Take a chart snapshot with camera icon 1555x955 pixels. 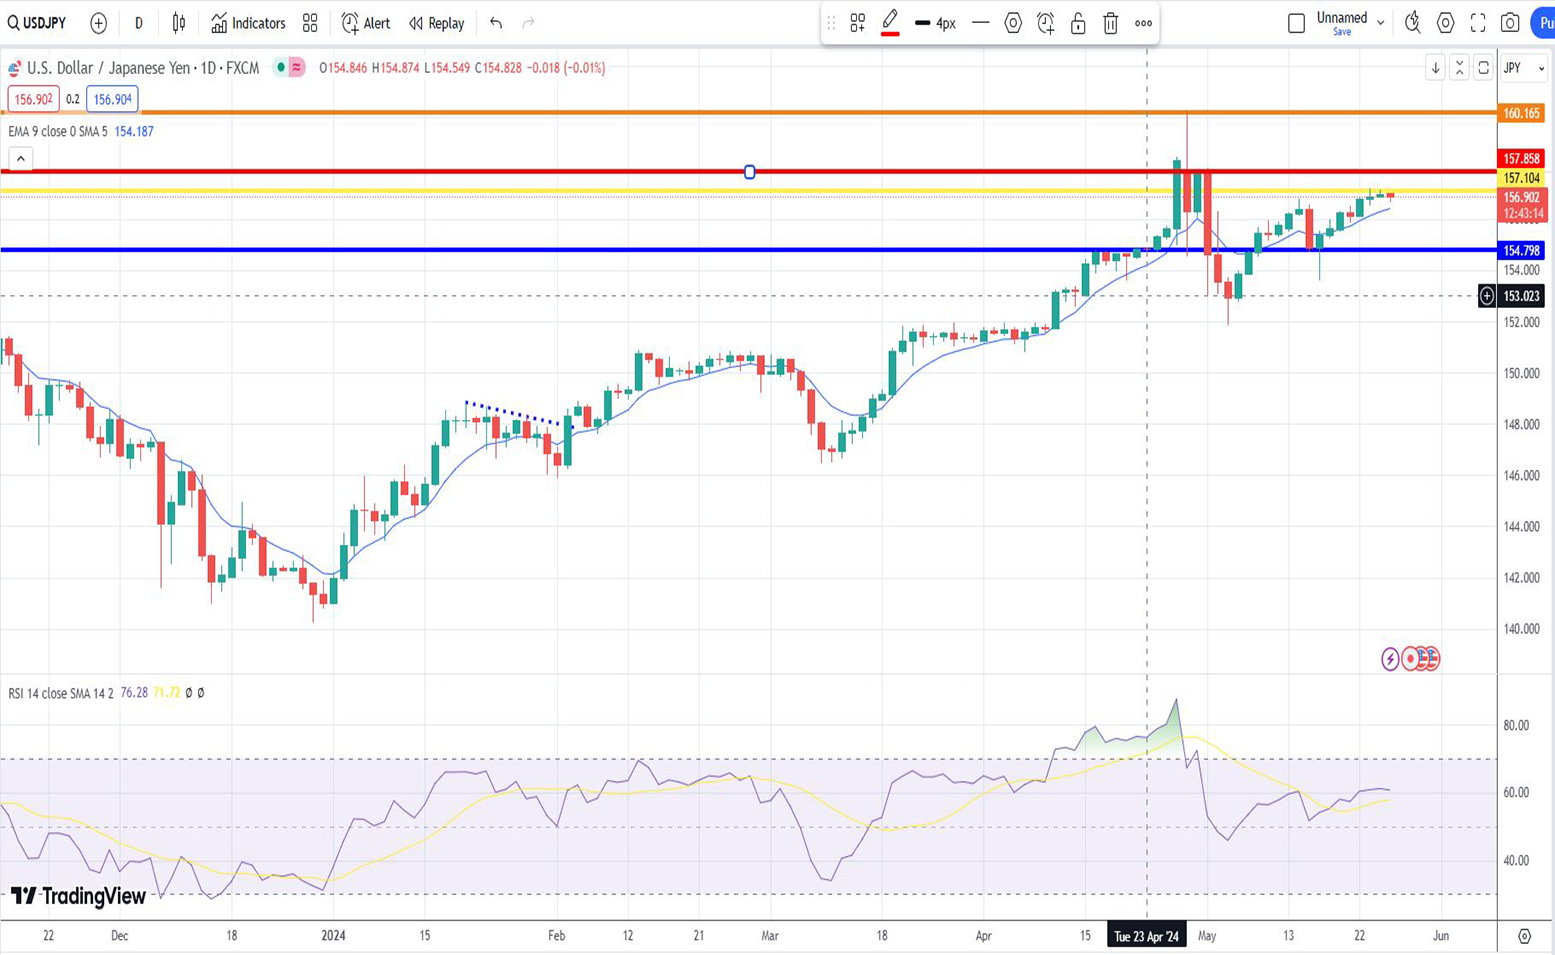[x=1510, y=23]
